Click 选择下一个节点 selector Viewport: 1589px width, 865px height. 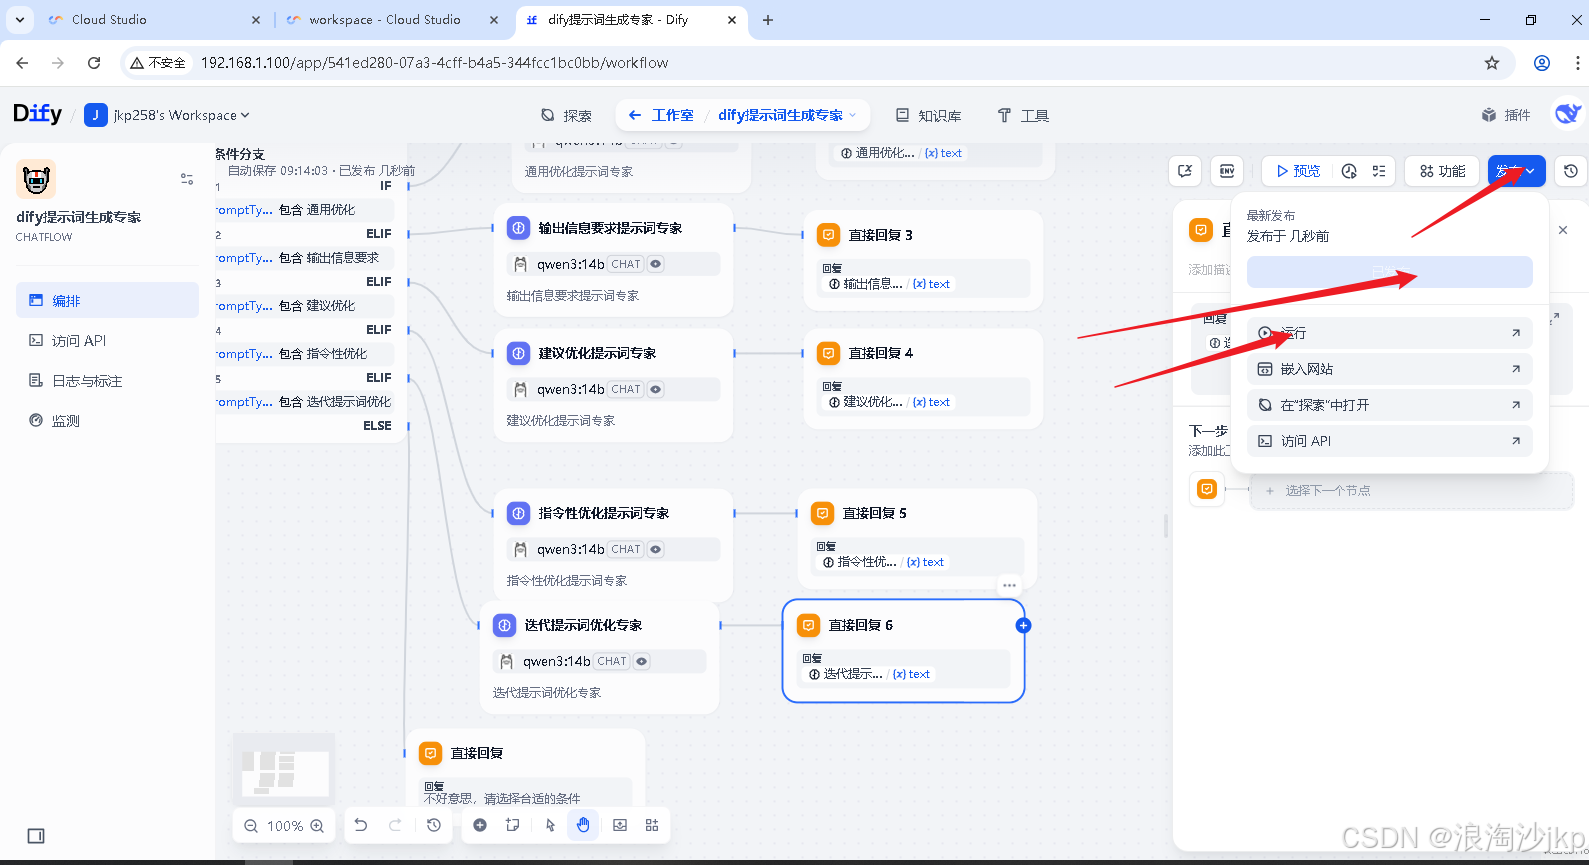pos(1411,490)
